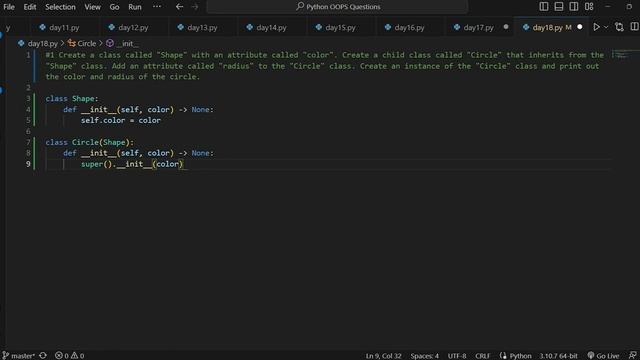Open the Edit menu

pyautogui.click(x=29, y=7)
